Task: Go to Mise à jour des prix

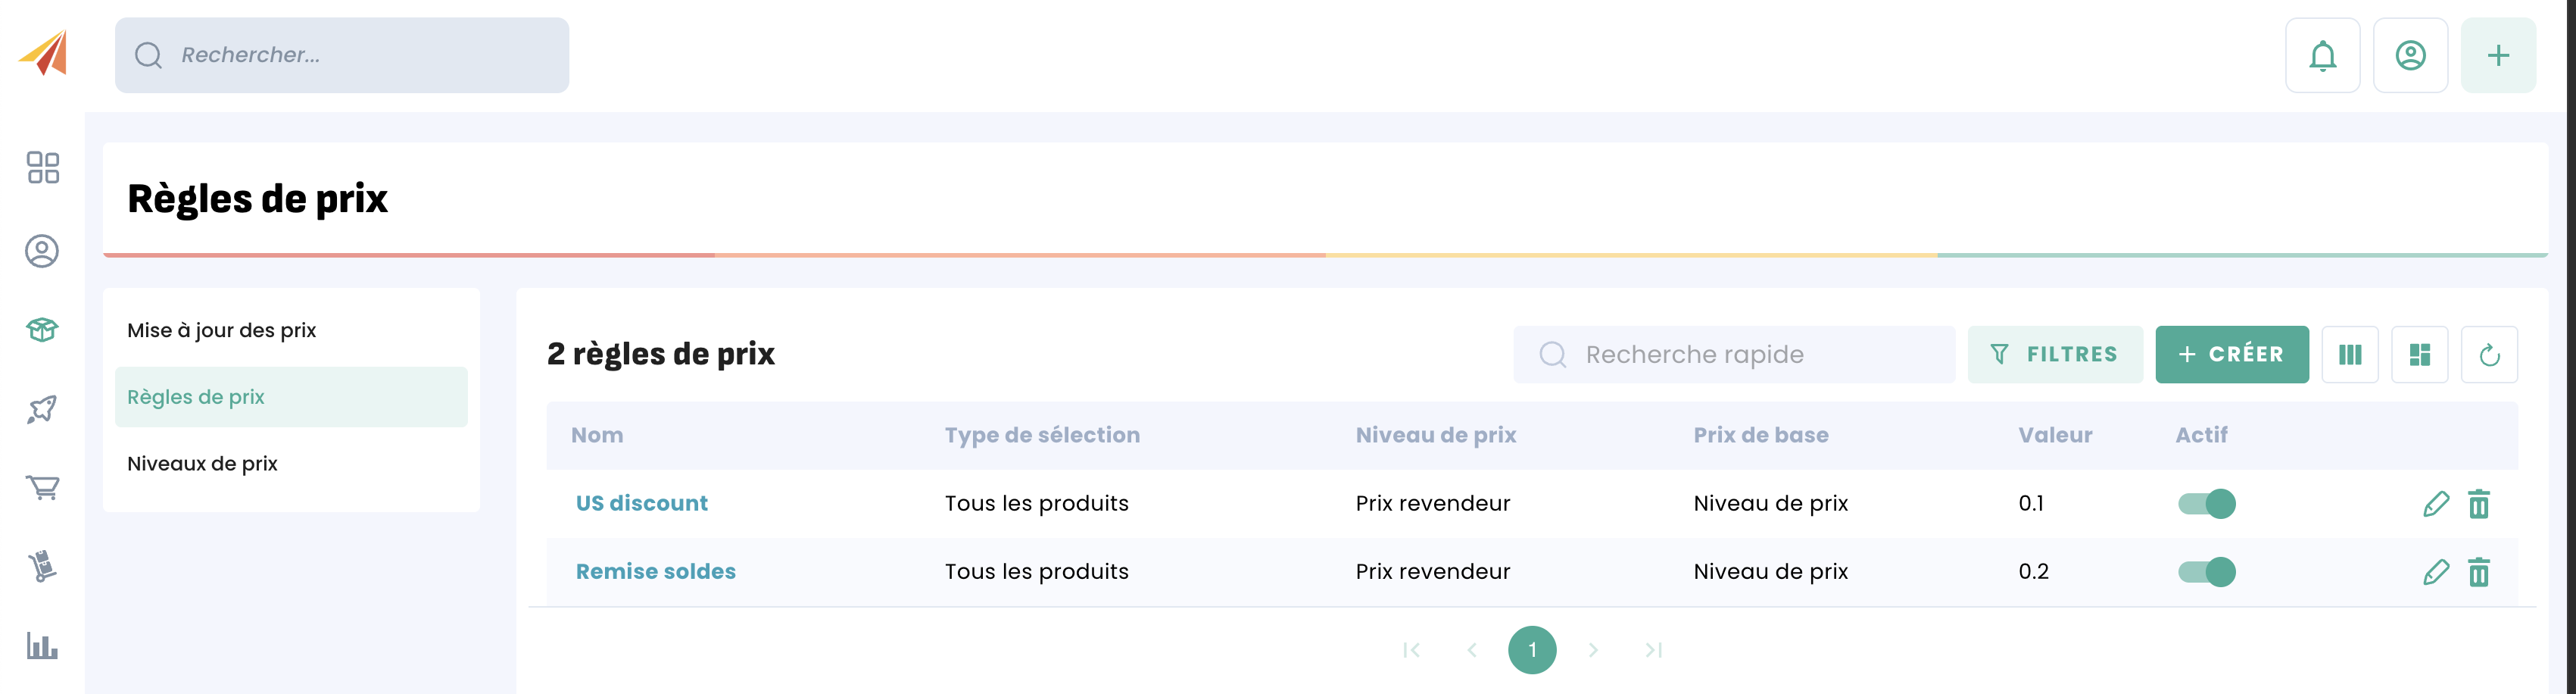Action: (222, 331)
